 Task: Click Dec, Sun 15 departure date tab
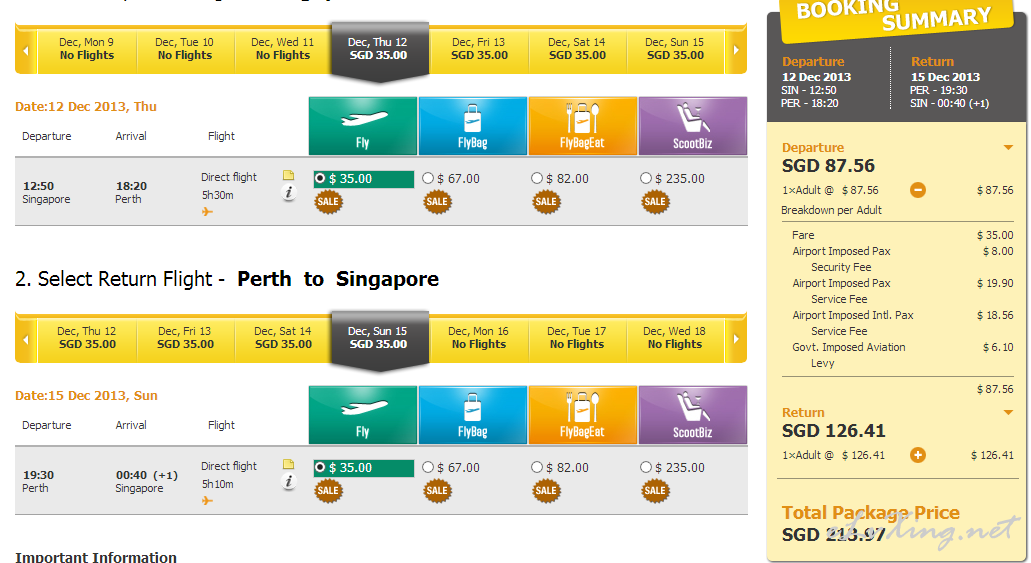(x=674, y=49)
